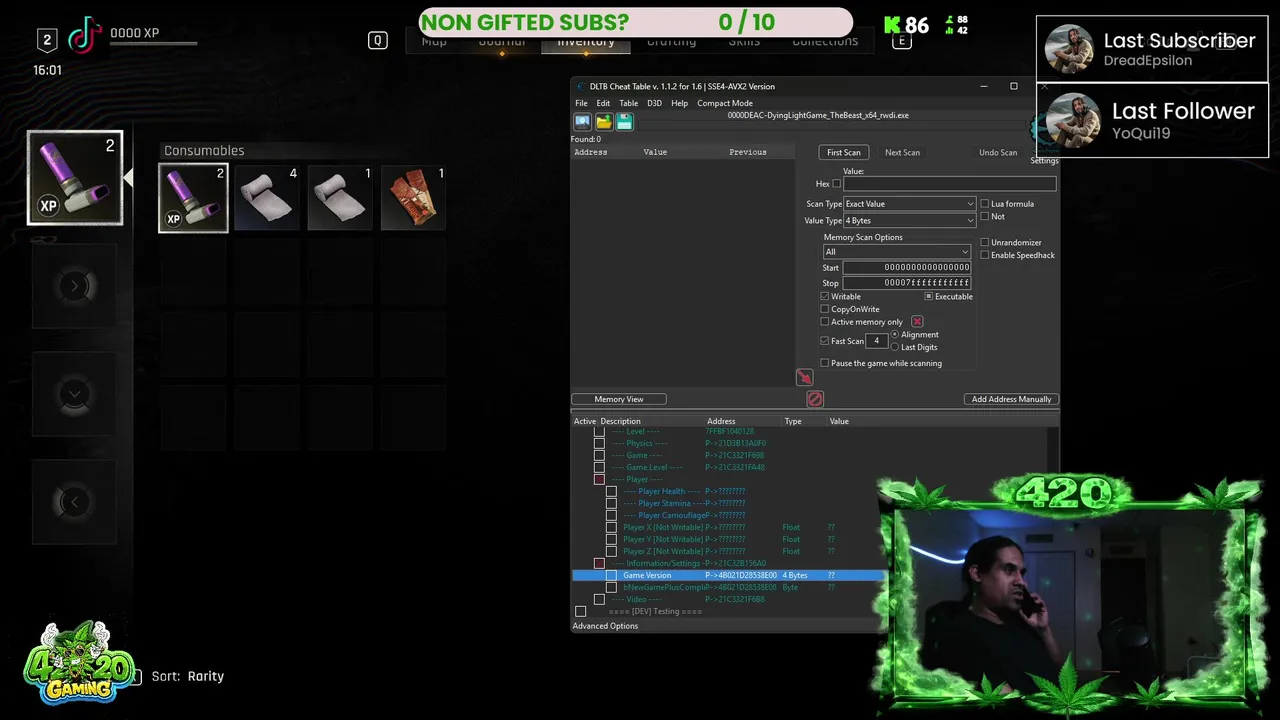This screenshot has height=720, width=1280.
Task: Click the large XP booster preview tile
Action: coord(75,177)
